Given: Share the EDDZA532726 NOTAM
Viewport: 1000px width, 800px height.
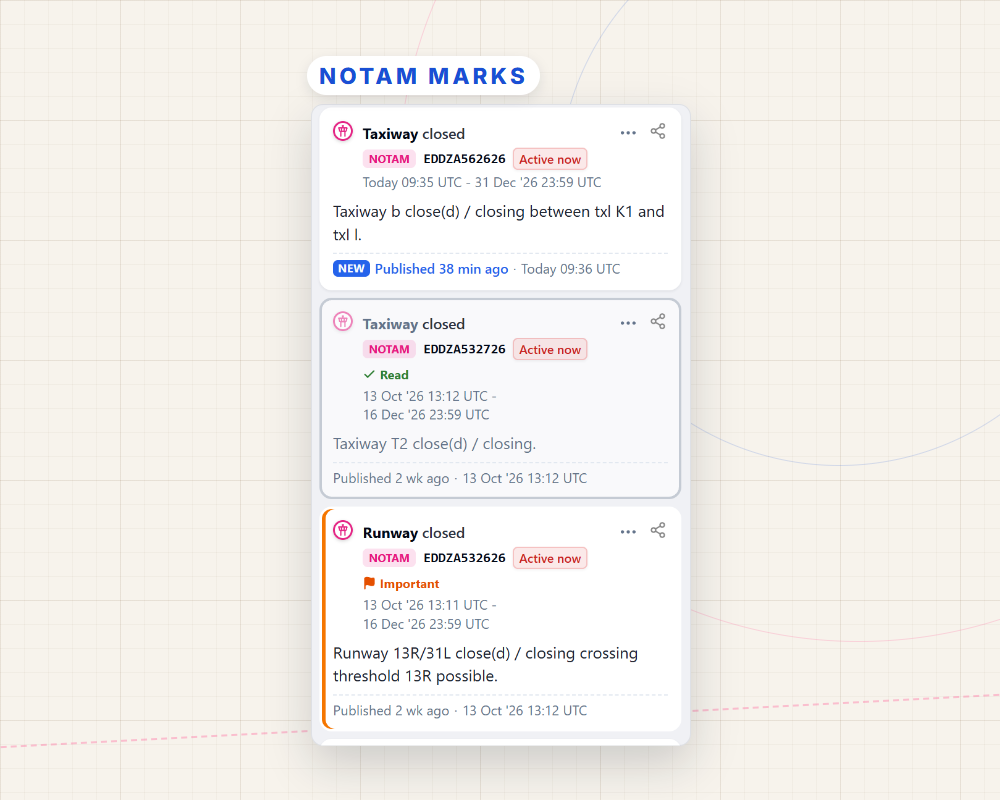Looking at the screenshot, I should (x=658, y=322).
